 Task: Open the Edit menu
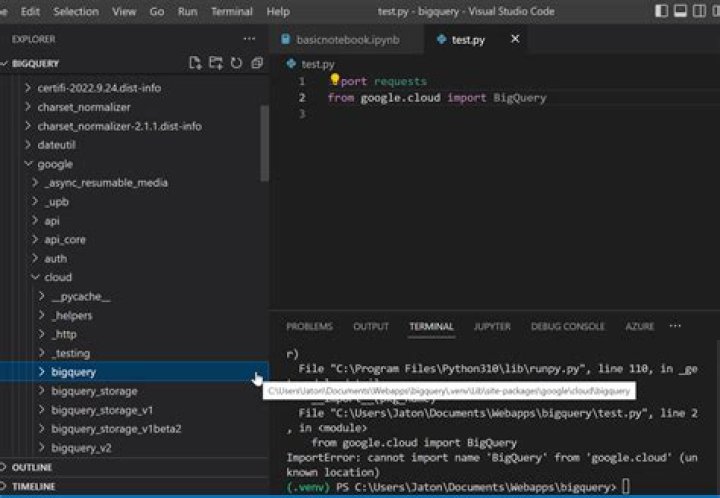click(30, 11)
